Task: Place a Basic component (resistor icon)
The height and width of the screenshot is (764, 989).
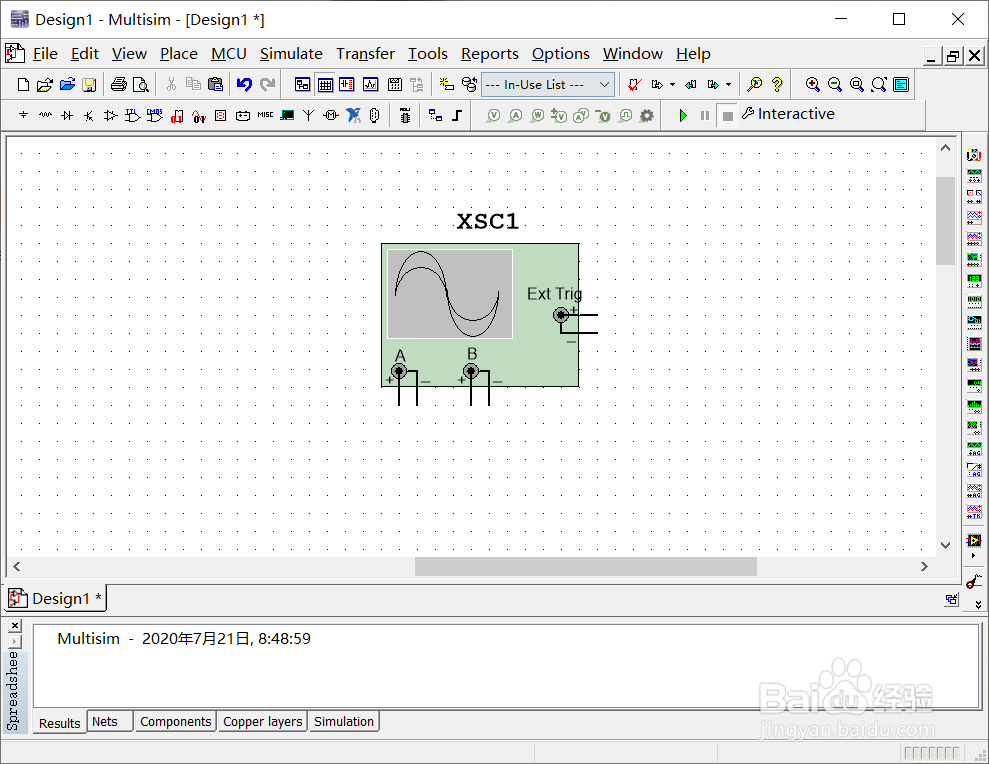Action: click(x=45, y=115)
